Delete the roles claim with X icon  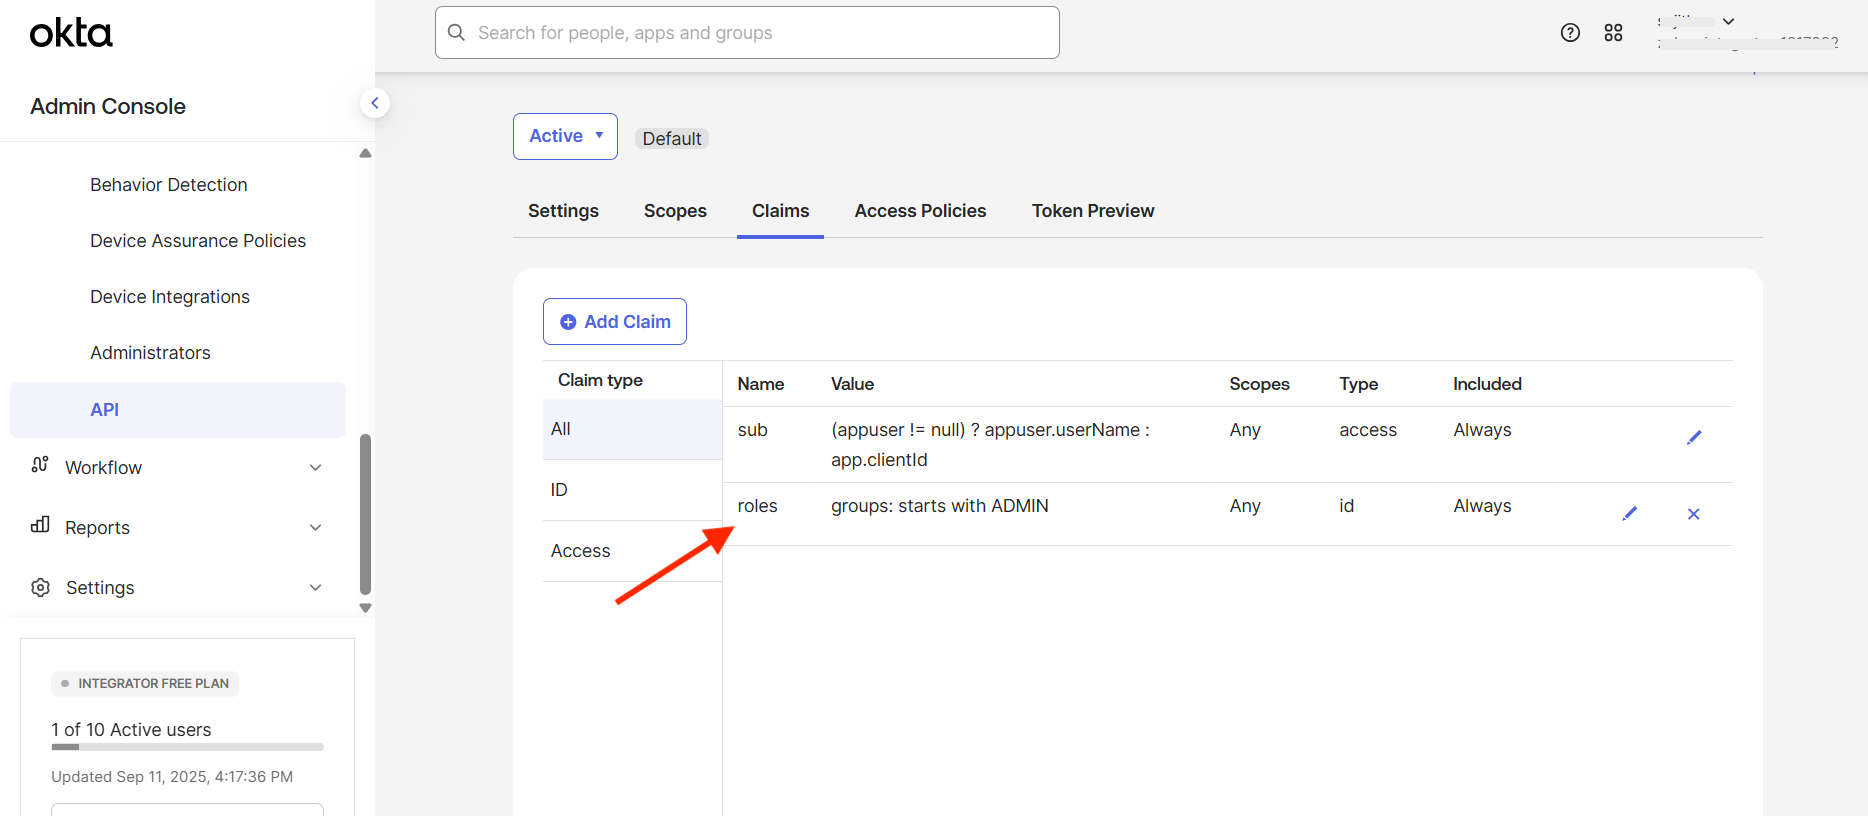[1694, 514]
